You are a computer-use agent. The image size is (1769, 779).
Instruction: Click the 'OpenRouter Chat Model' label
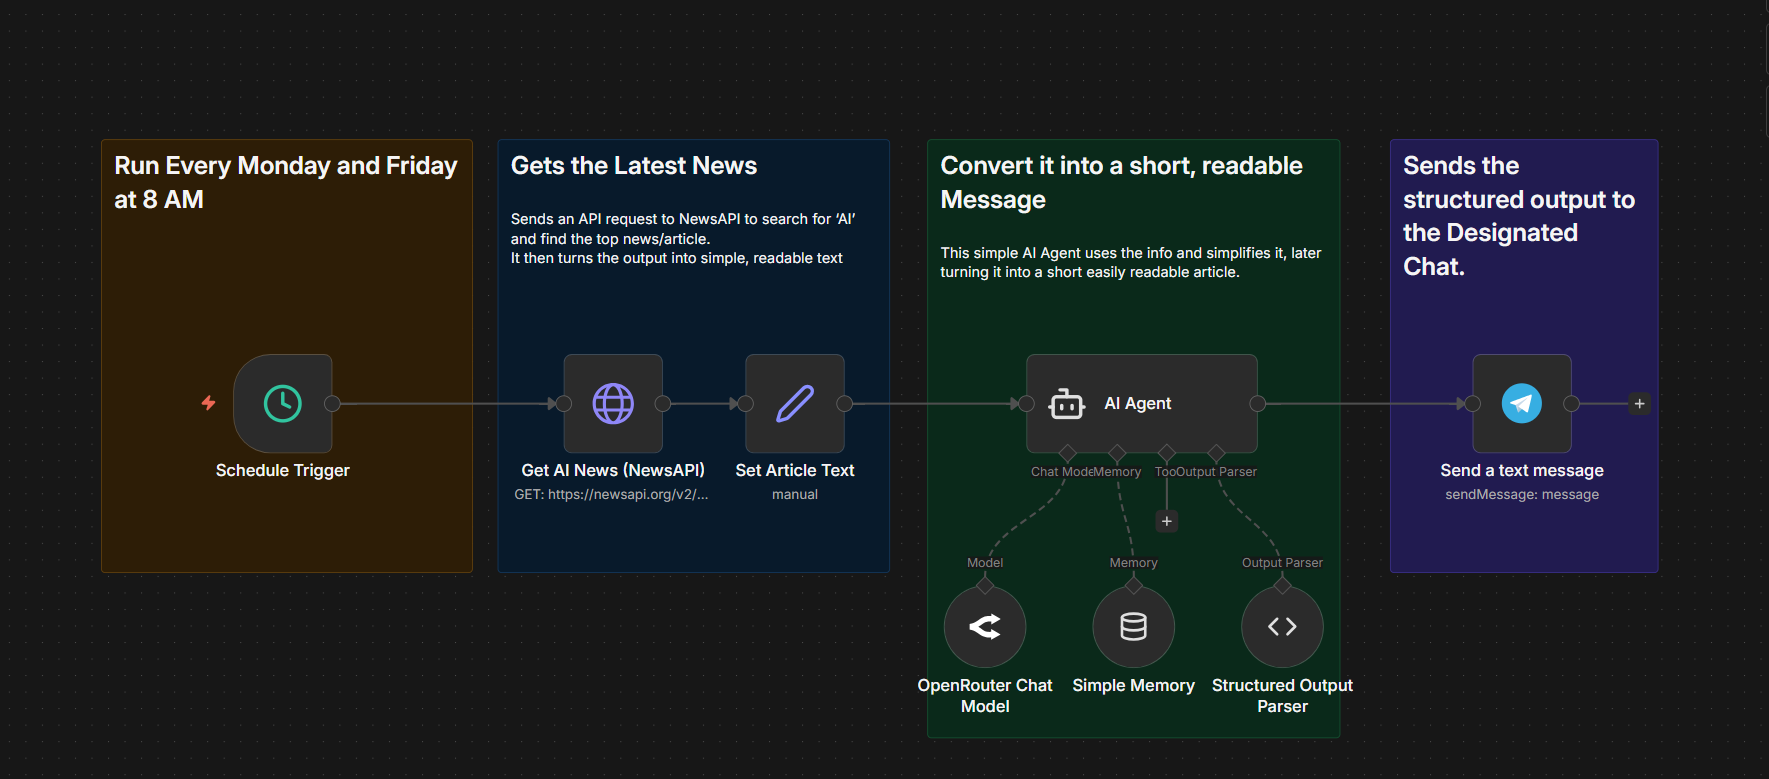[x=985, y=696]
